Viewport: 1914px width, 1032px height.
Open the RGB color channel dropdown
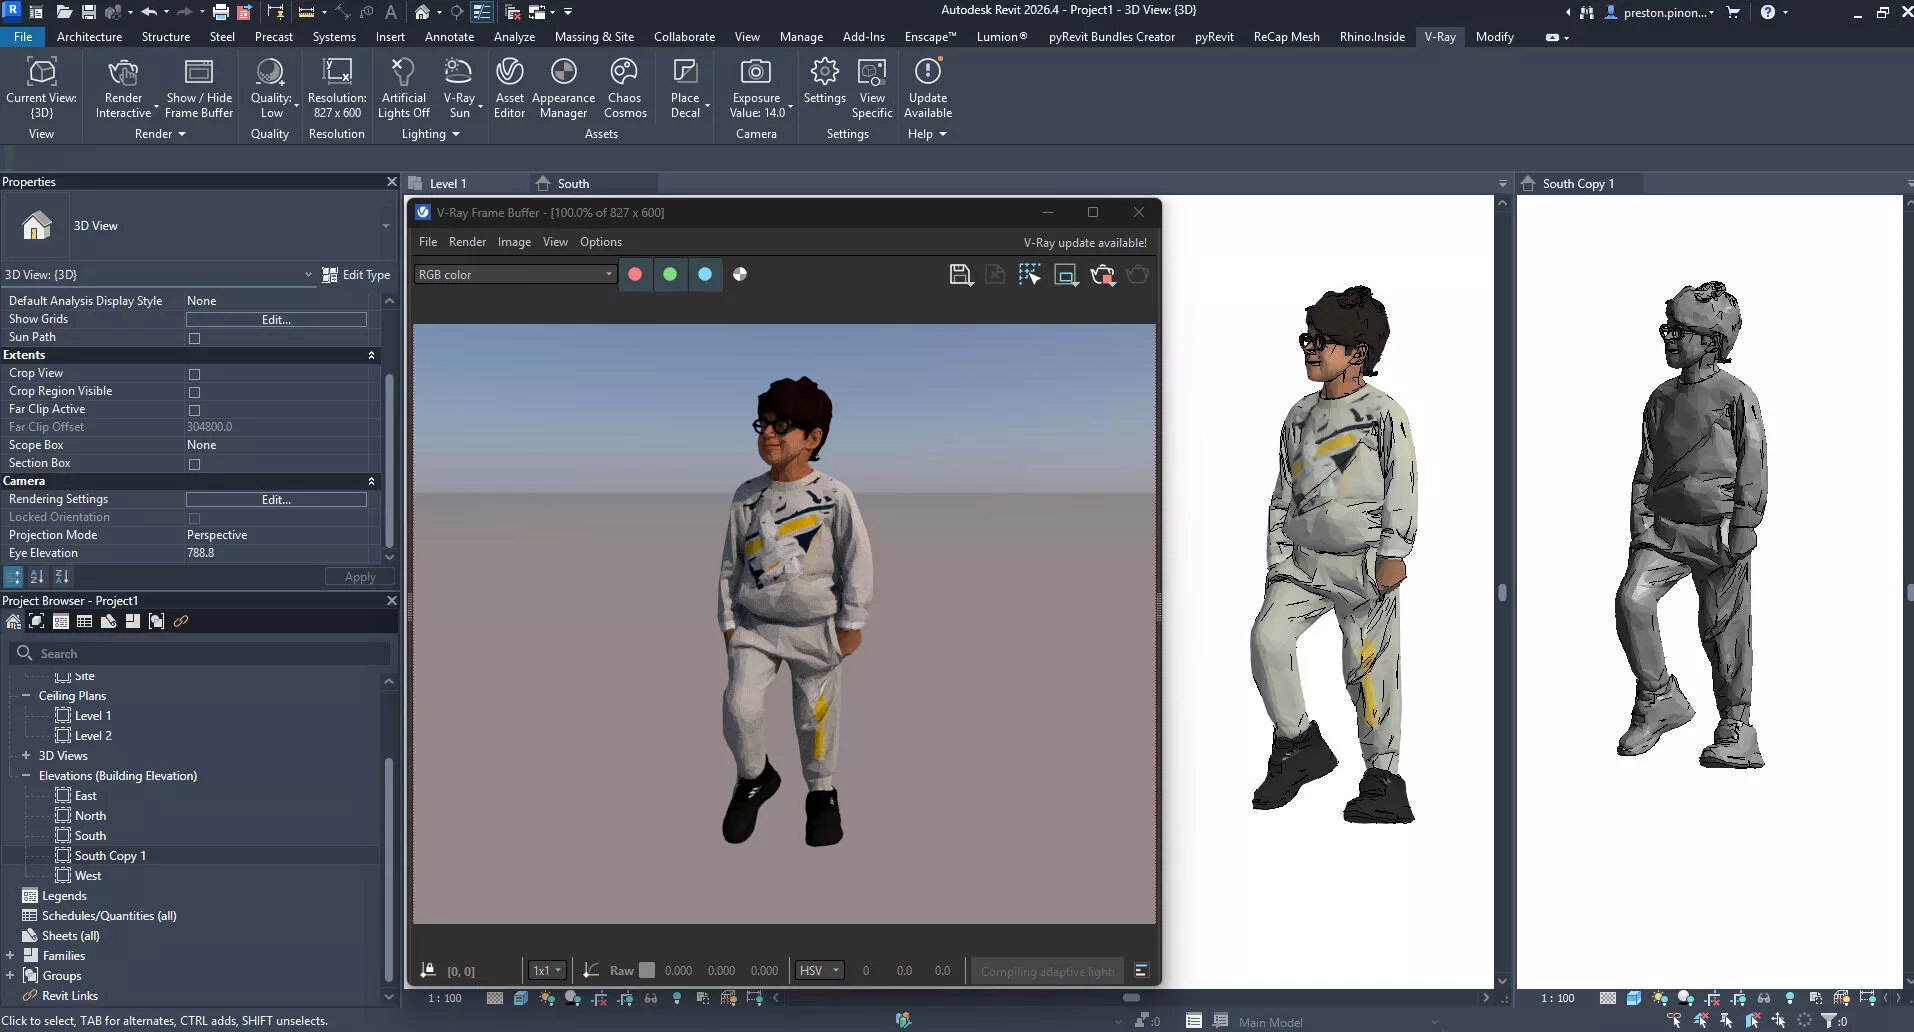(515, 274)
